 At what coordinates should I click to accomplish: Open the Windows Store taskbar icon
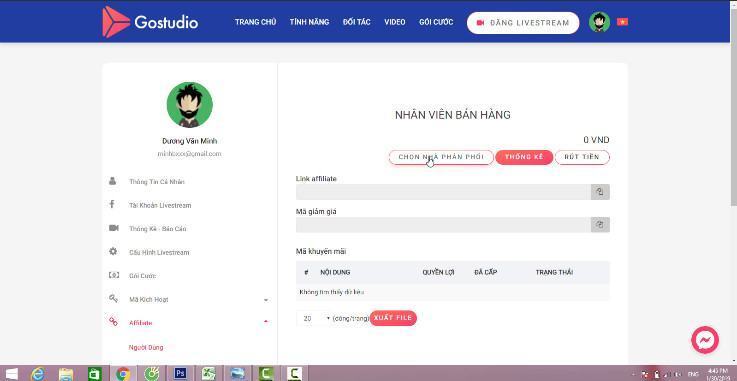94,374
